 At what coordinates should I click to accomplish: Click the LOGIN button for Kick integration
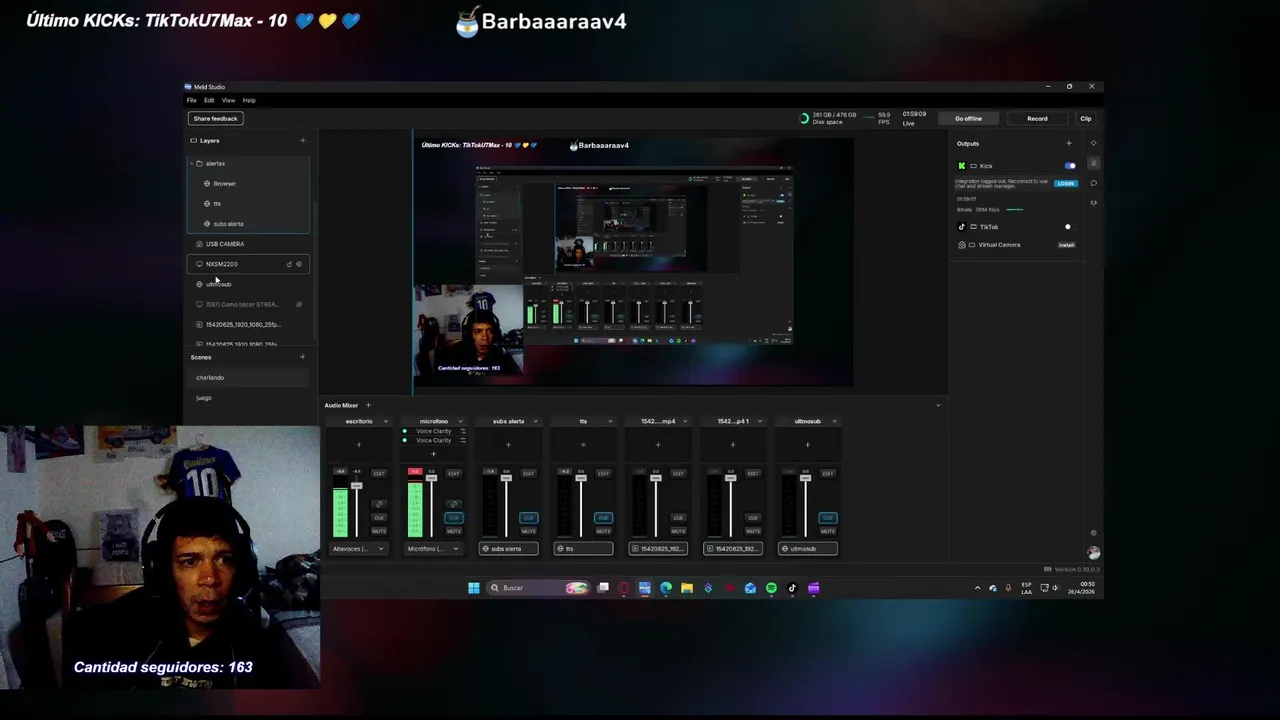[1066, 183]
